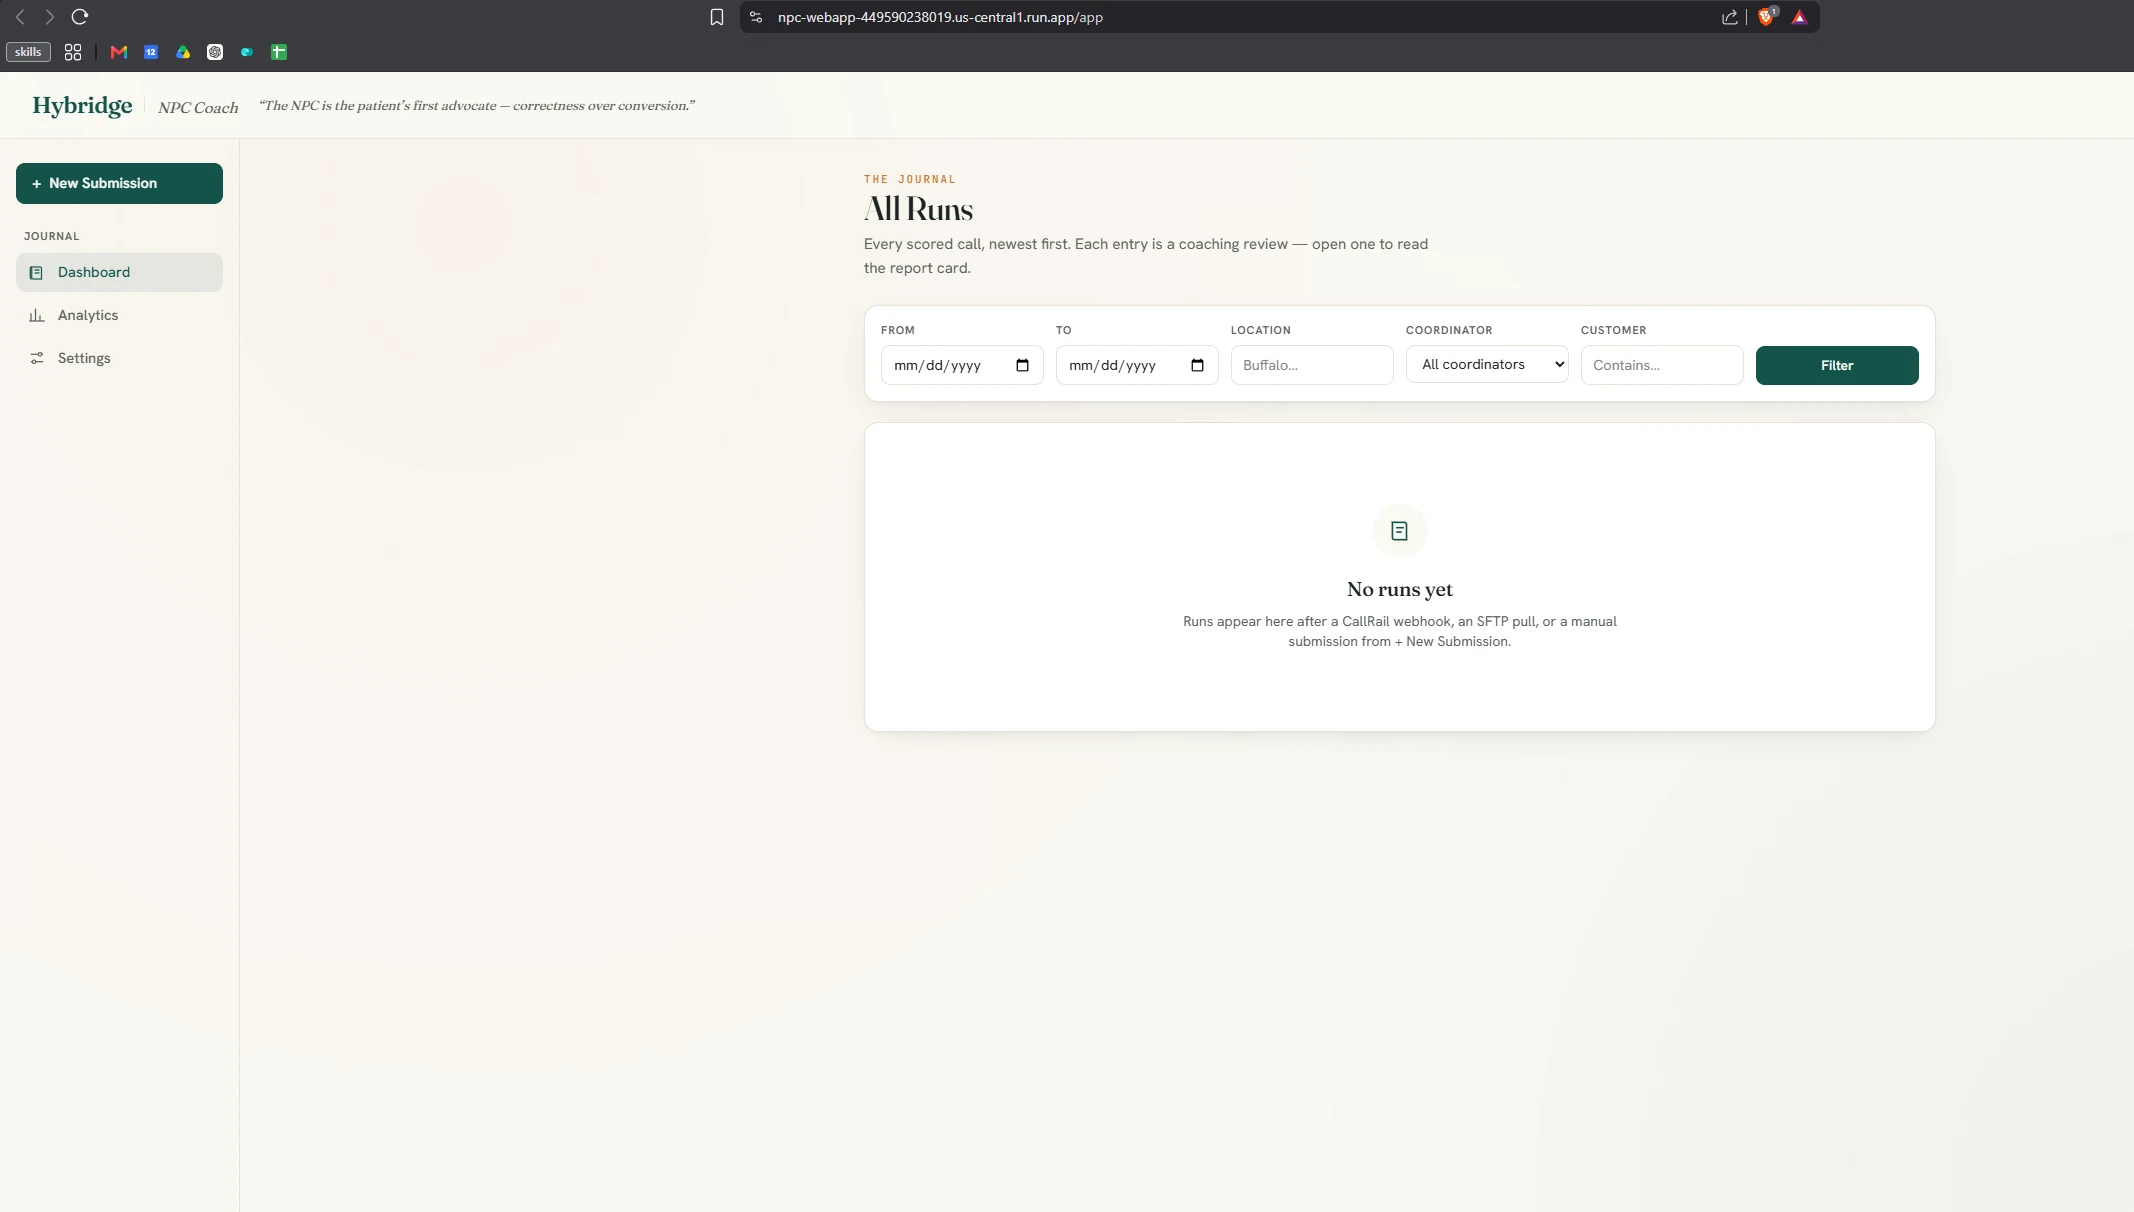Click the Brave Rewards triangle icon

1799,17
